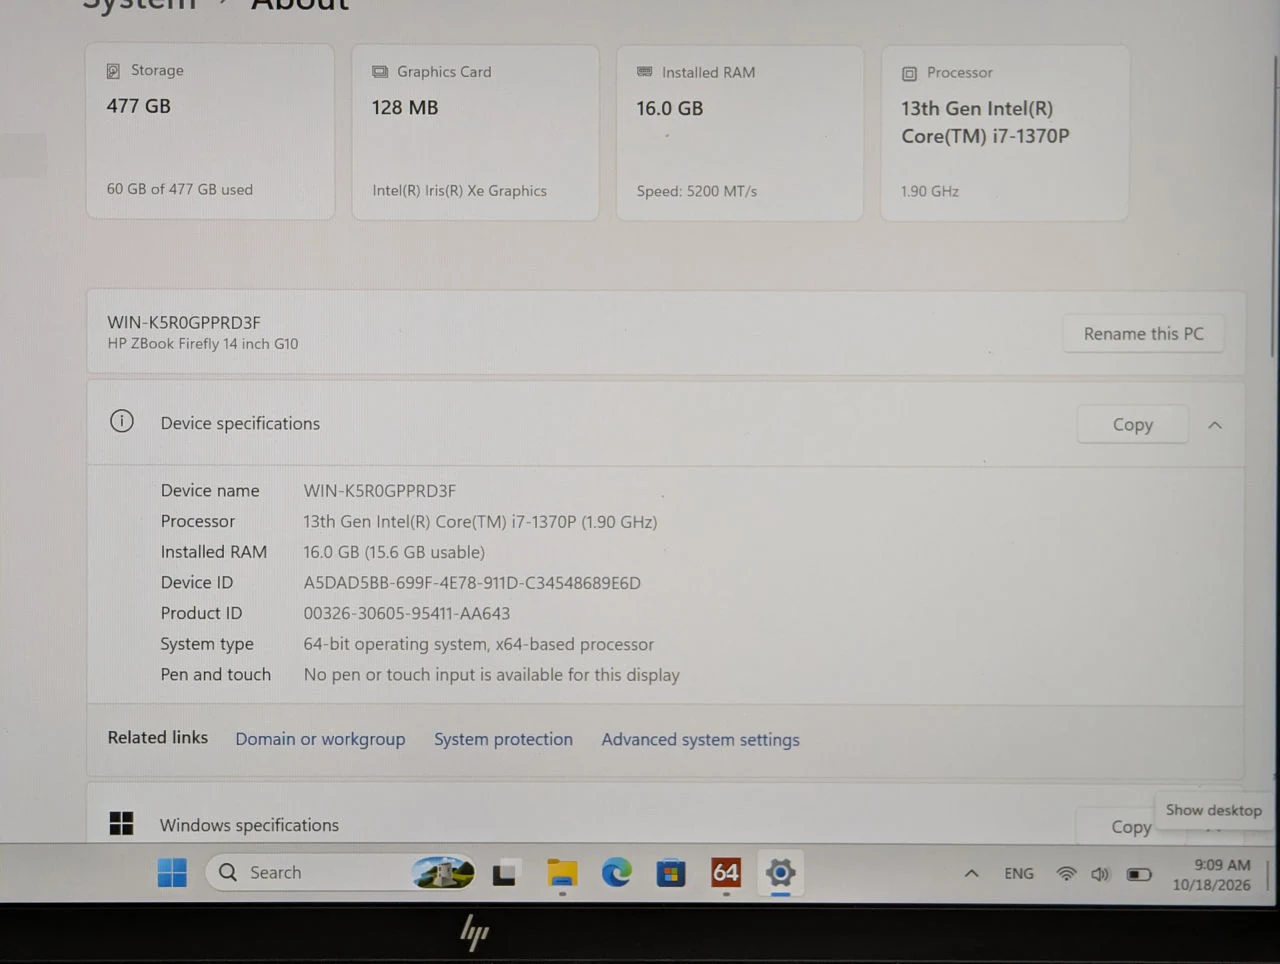Click Installed RAM value 16.0 GB (15.6 GB usable)
This screenshot has width=1280, height=964.
click(x=394, y=552)
